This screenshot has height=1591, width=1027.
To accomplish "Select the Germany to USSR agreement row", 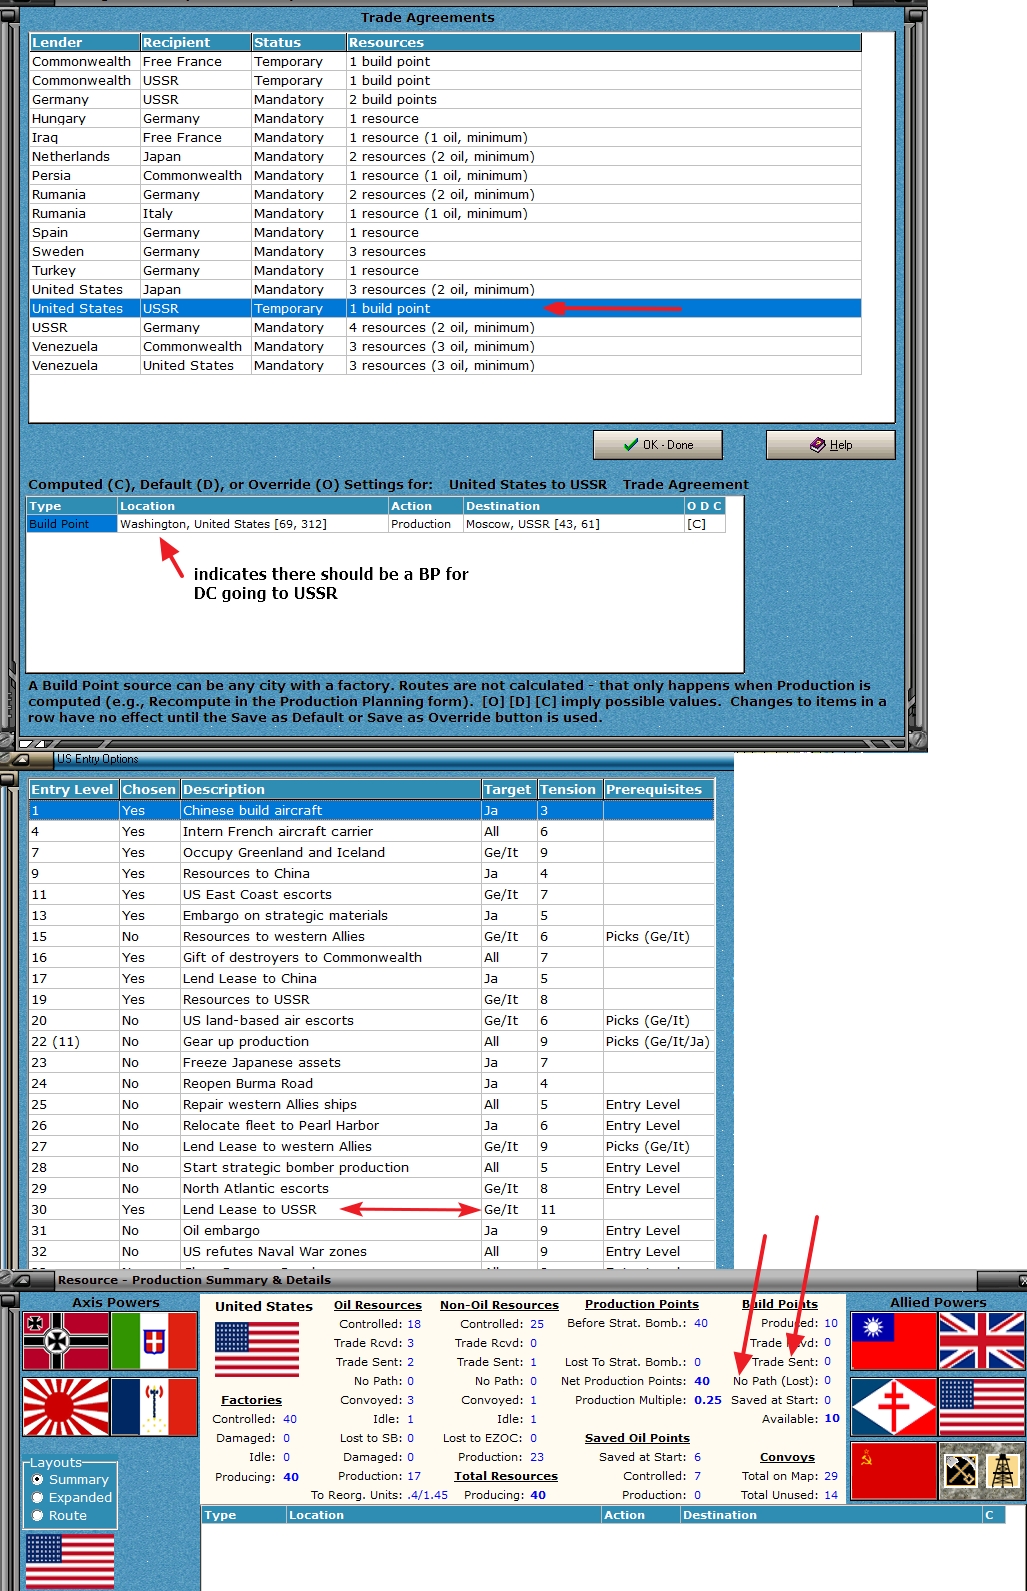I will click(x=445, y=99).
